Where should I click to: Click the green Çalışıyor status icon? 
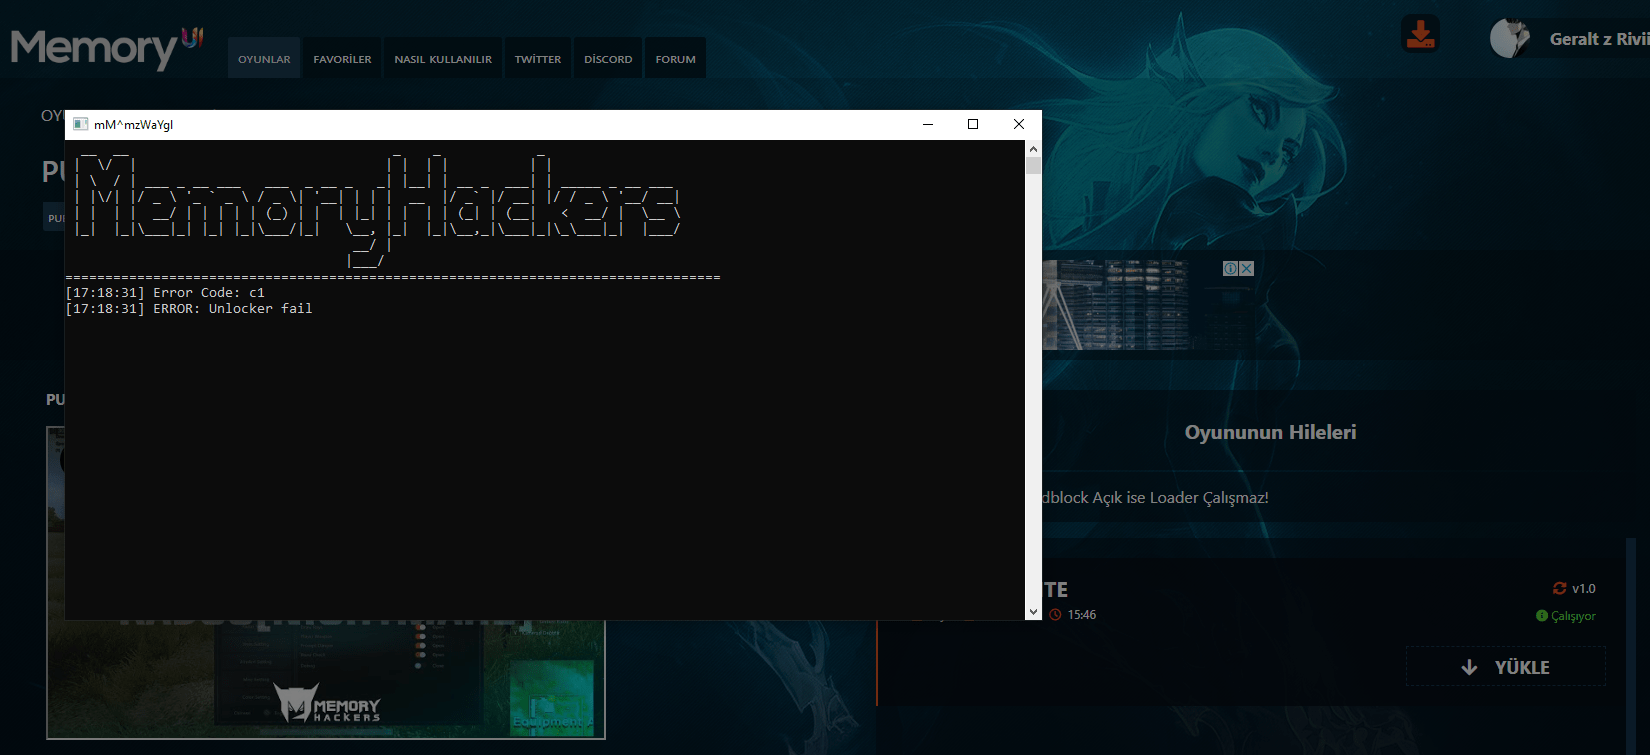coord(1542,616)
